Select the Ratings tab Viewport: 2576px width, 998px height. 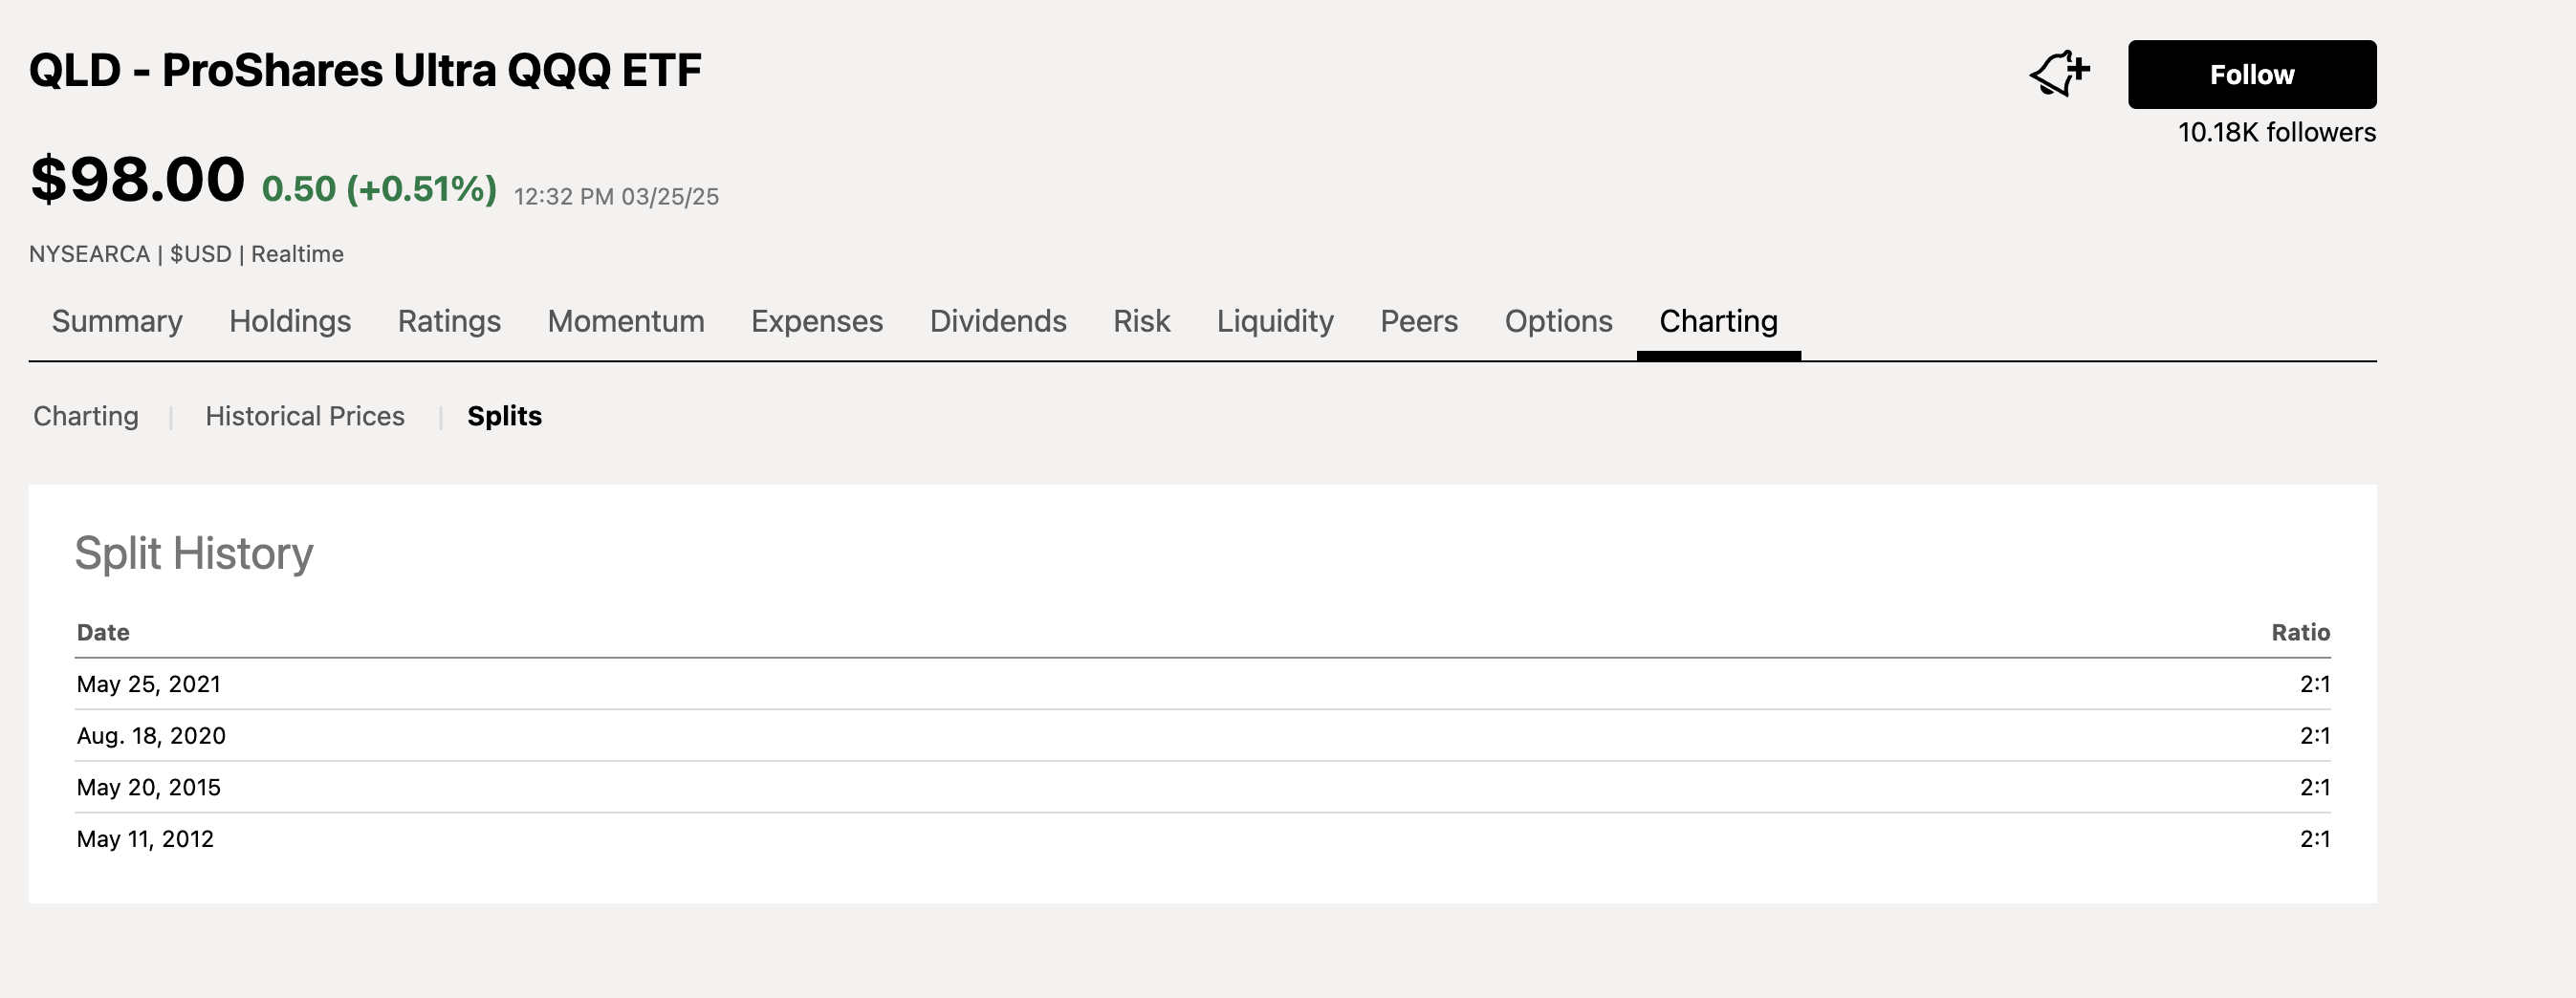(x=449, y=321)
